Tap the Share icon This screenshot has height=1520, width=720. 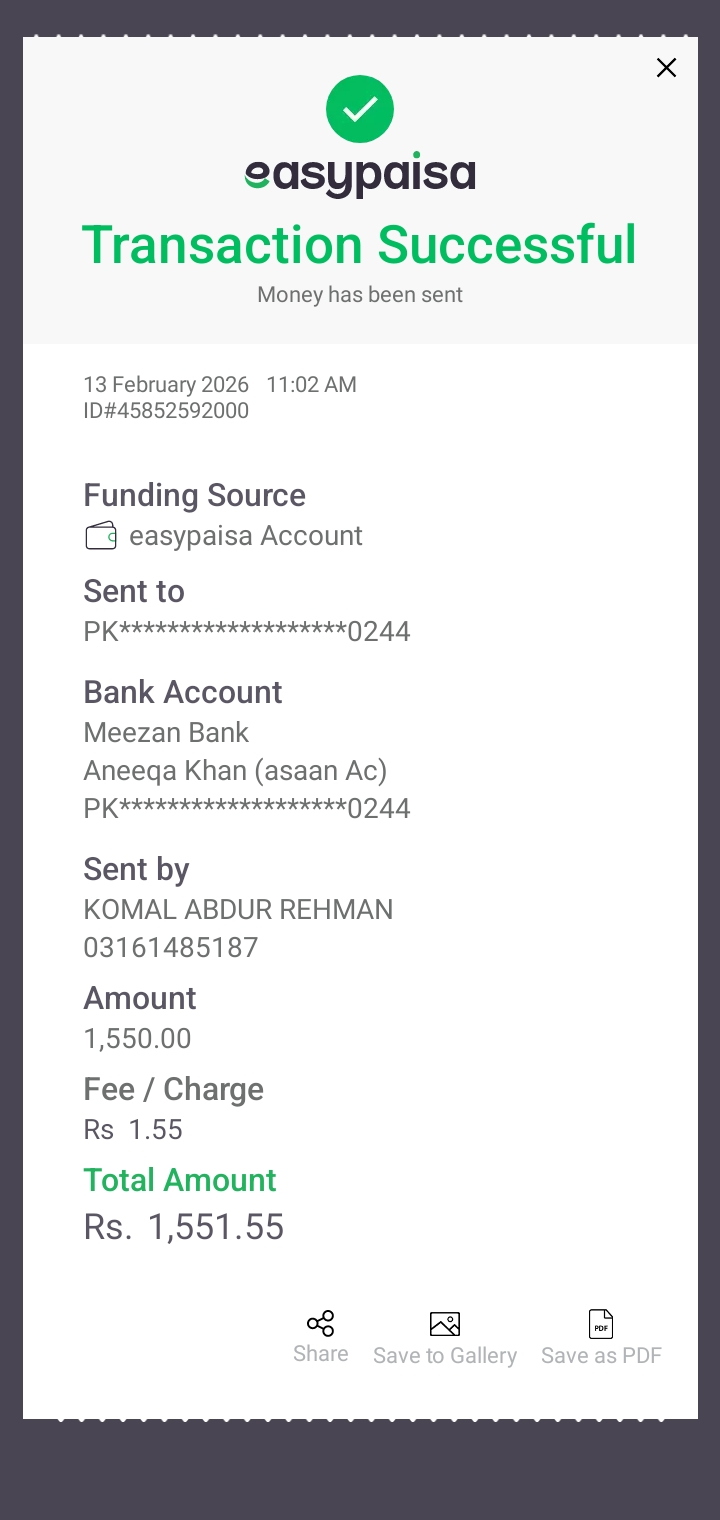click(320, 1324)
